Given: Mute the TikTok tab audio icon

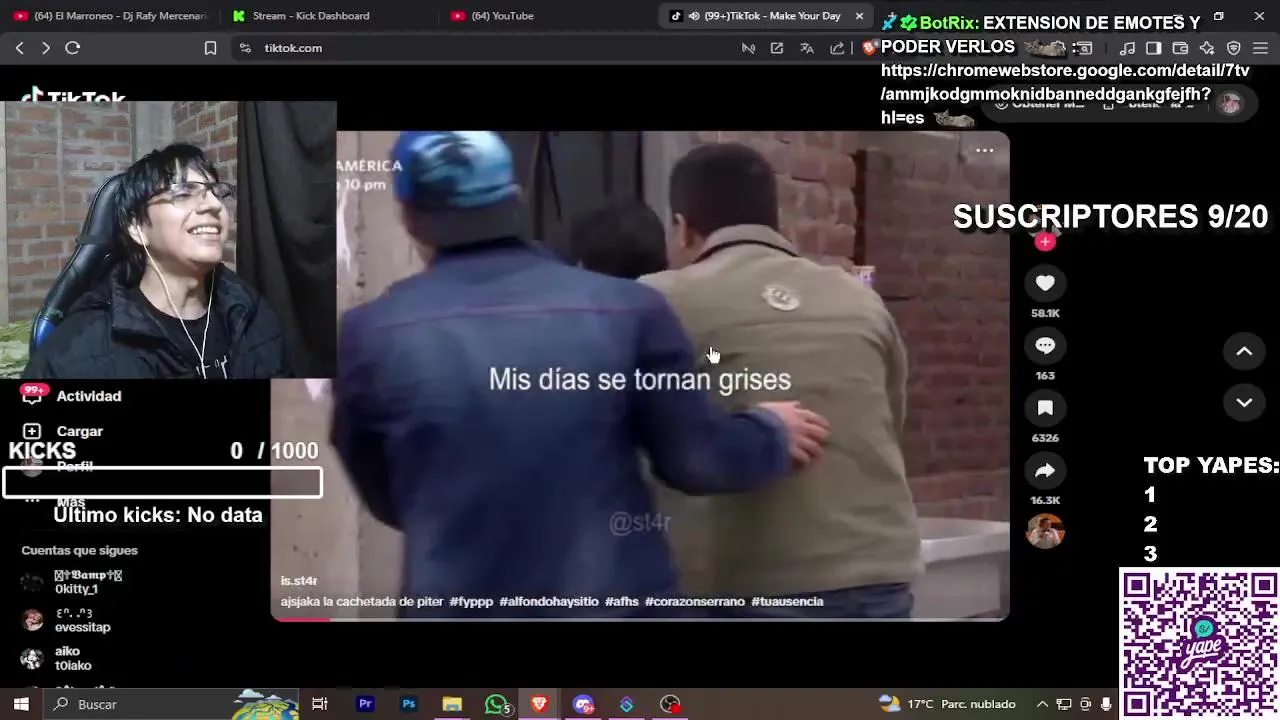Looking at the screenshot, I should 693,16.
